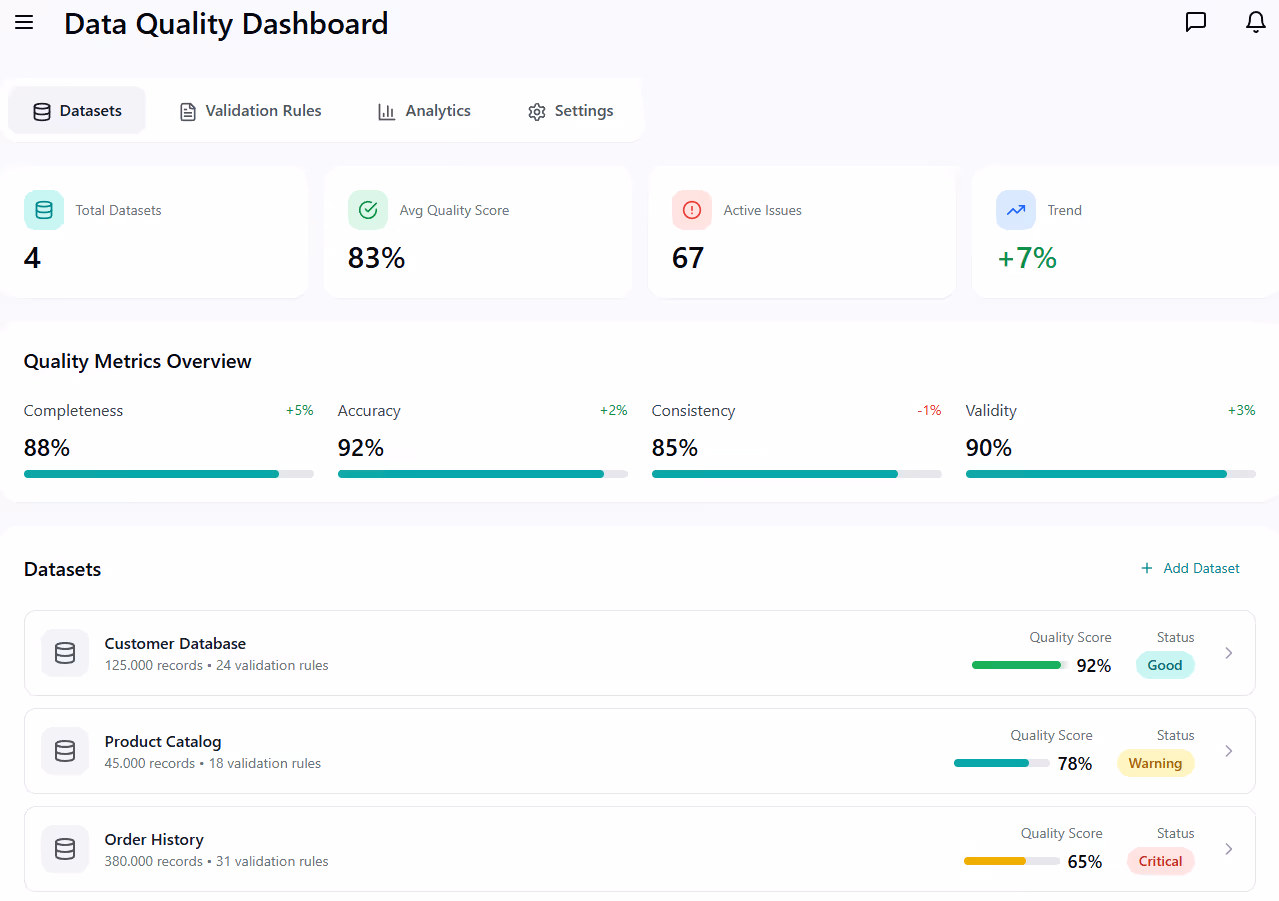Click the Add Dataset button
Screen dimensions: 1279x901
[x=1189, y=568]
